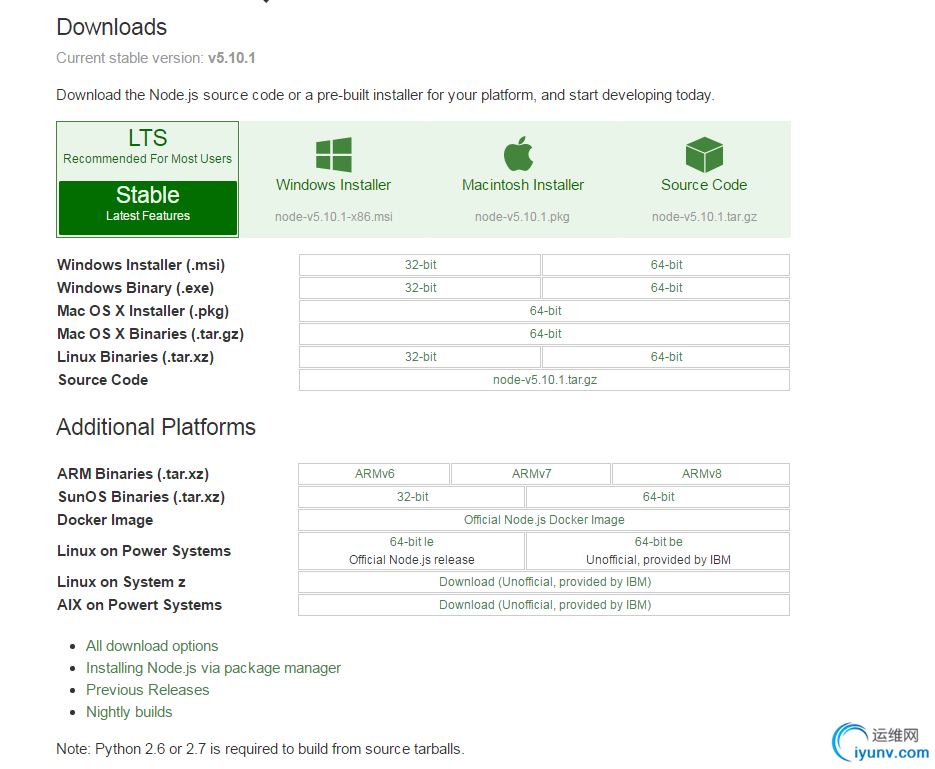Click the Mac OS X Installer (.pkg) row label
The width and height of the screenshot is (935, 769).
pos(143,311)
